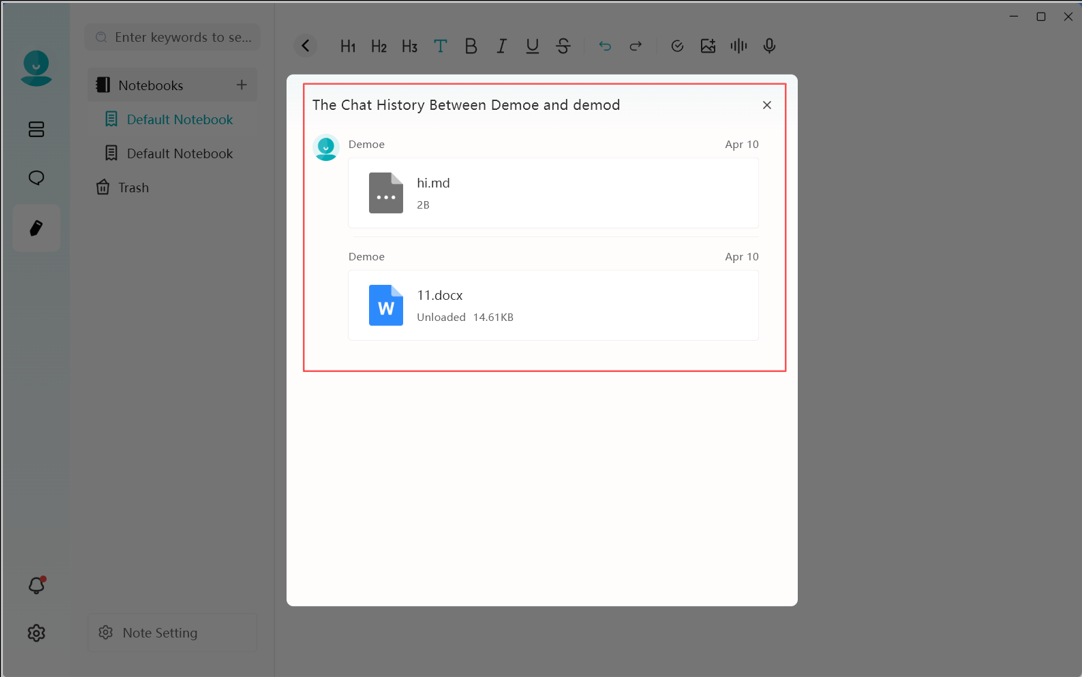This screenshot has height=677, width=1082.
Task: Minimize the application window
Action: pyautogui.click(x=1014, y=17)
